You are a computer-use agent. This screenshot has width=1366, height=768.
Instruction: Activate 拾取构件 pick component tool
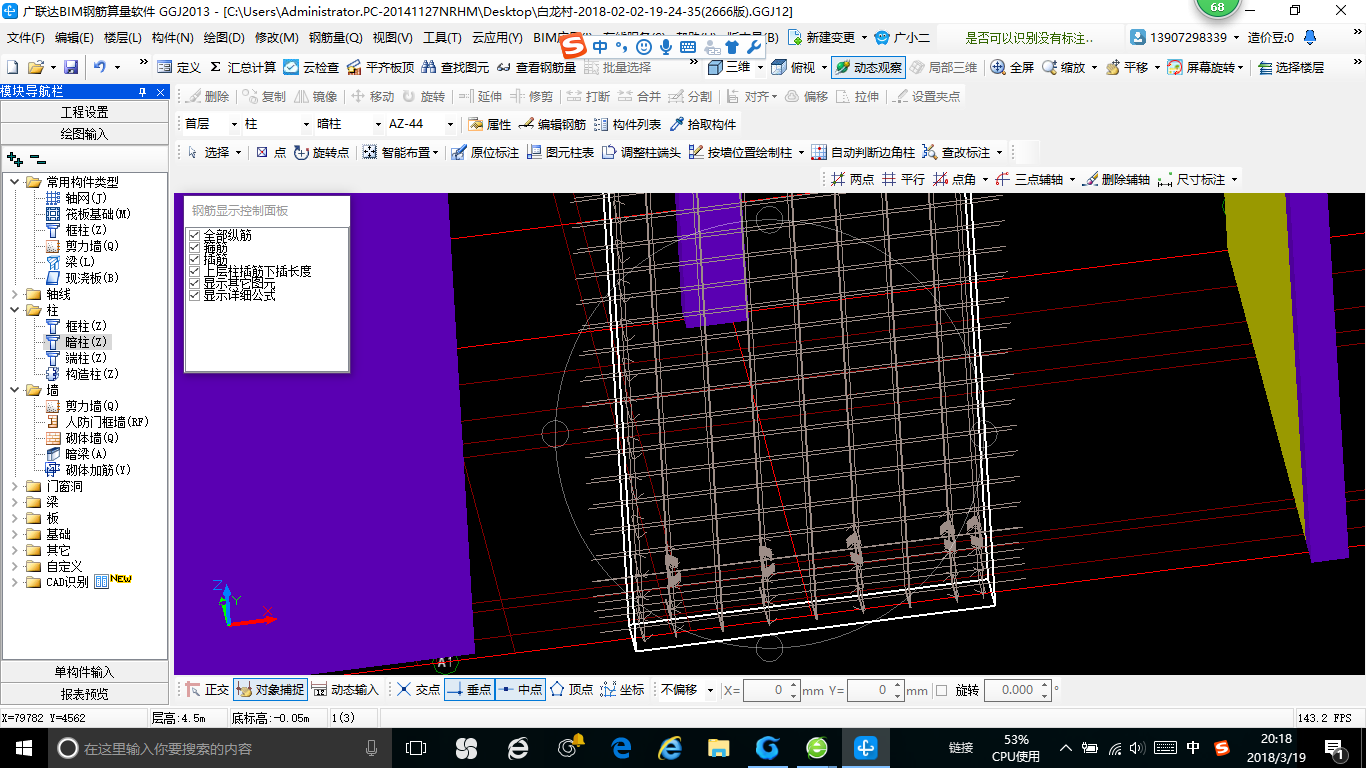[x=703, y=124]
